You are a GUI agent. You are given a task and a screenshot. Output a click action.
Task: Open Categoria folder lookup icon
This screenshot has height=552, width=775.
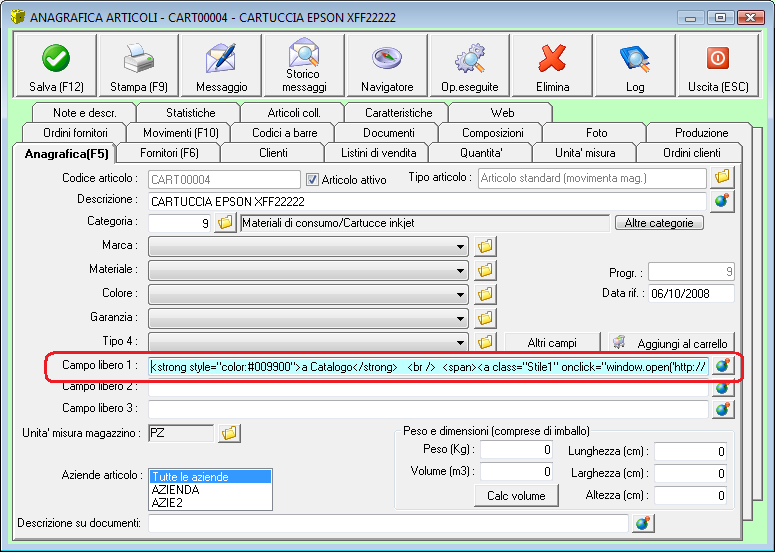coord(225,223)
